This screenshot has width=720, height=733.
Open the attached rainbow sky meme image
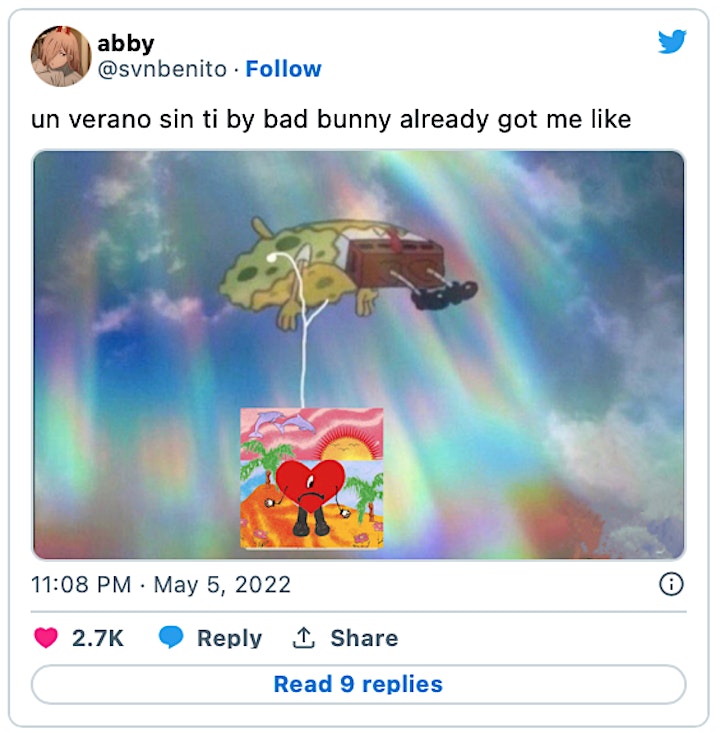pos(359,355)
